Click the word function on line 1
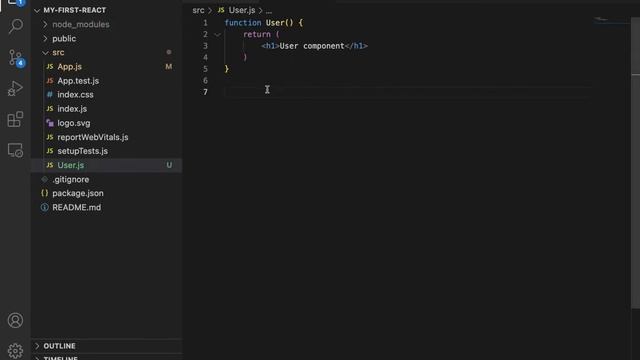This screenshot has height=360, width=640. point(243,23)
